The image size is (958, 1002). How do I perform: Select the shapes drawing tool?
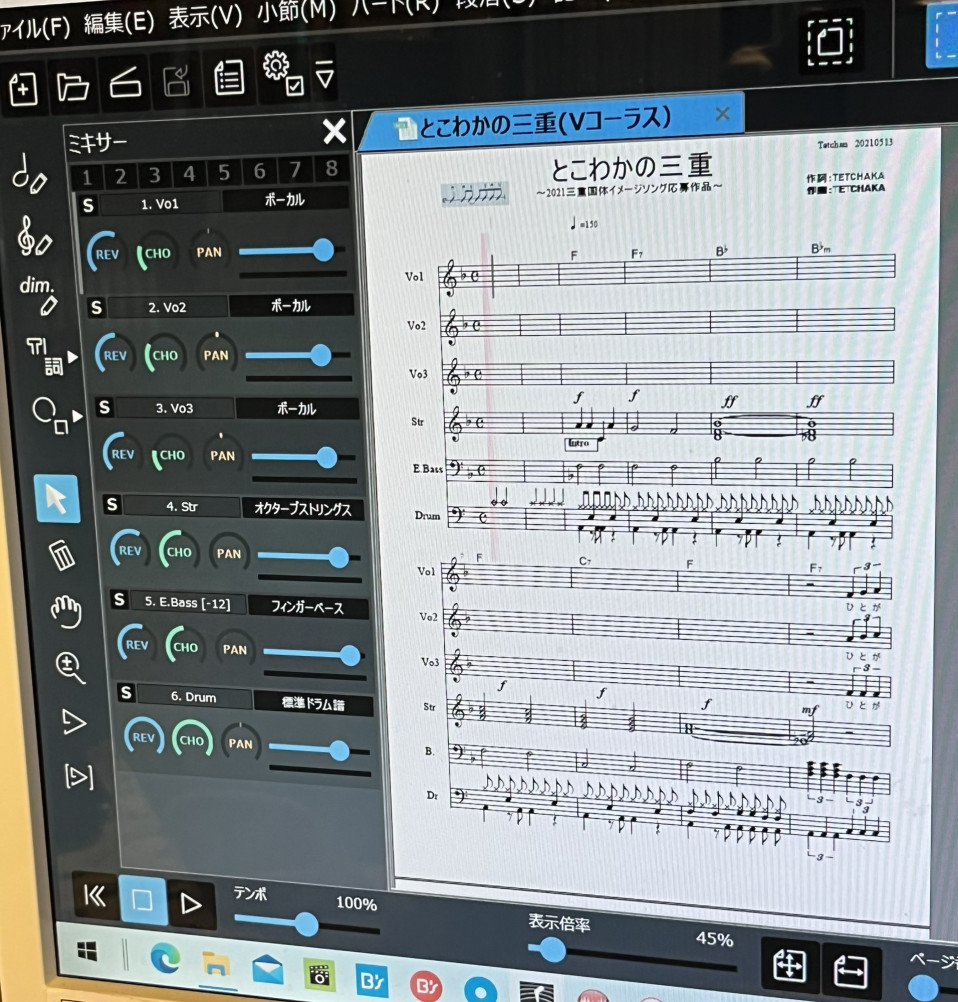(50, 415)
